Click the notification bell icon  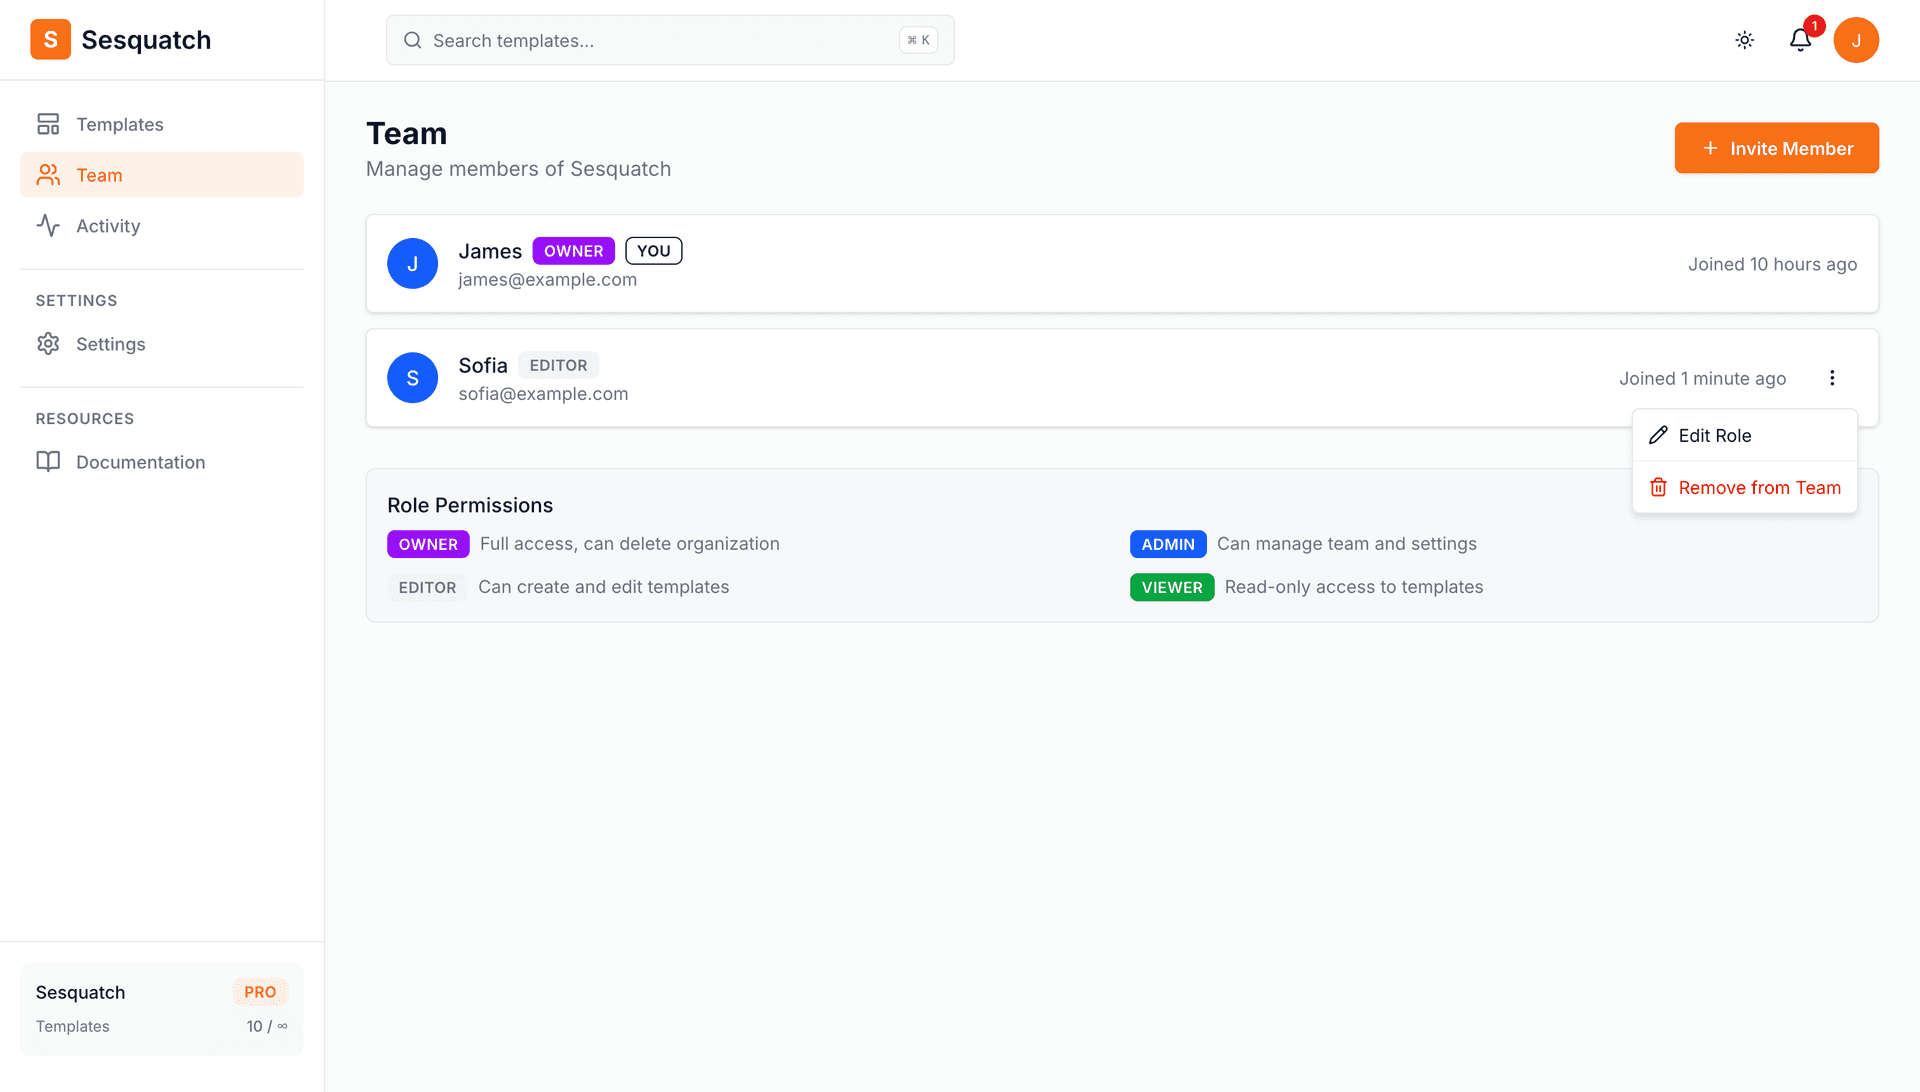[x=1800, y=40]
